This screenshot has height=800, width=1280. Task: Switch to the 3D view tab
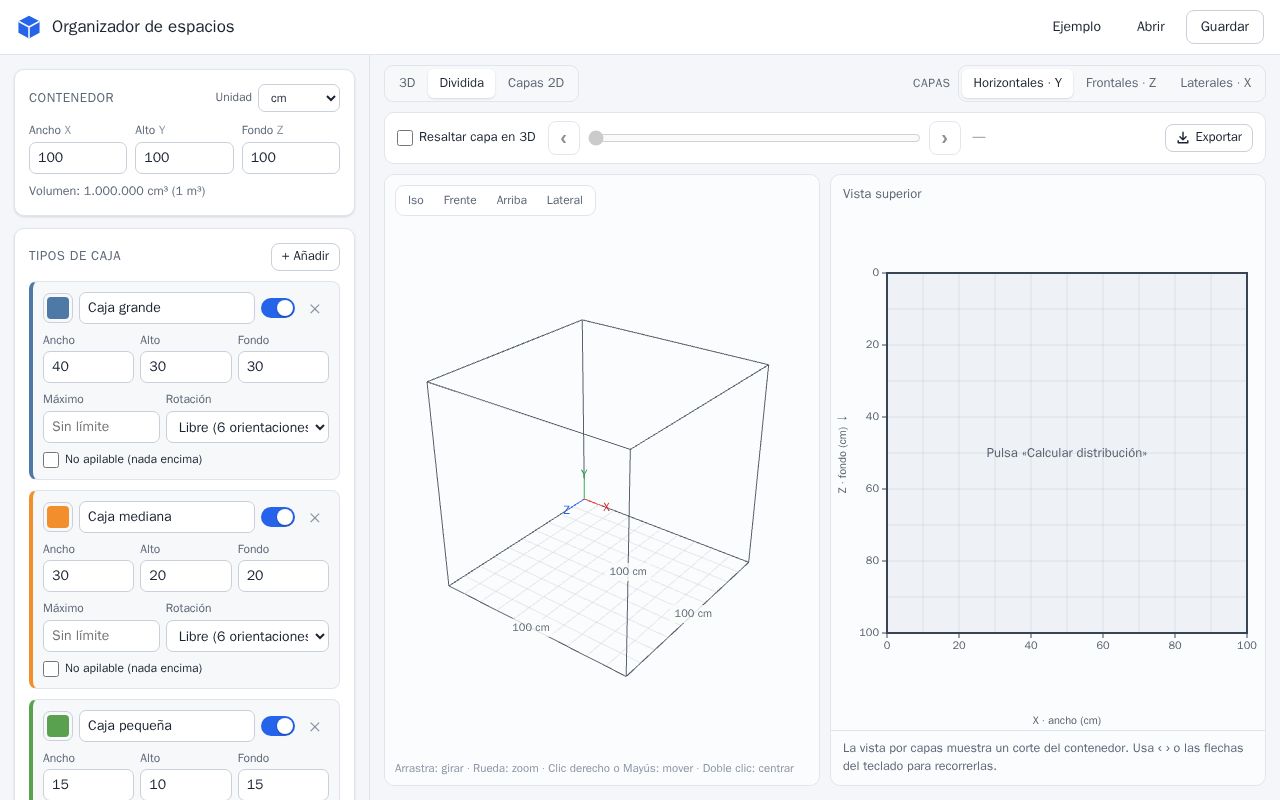[407, 83]
